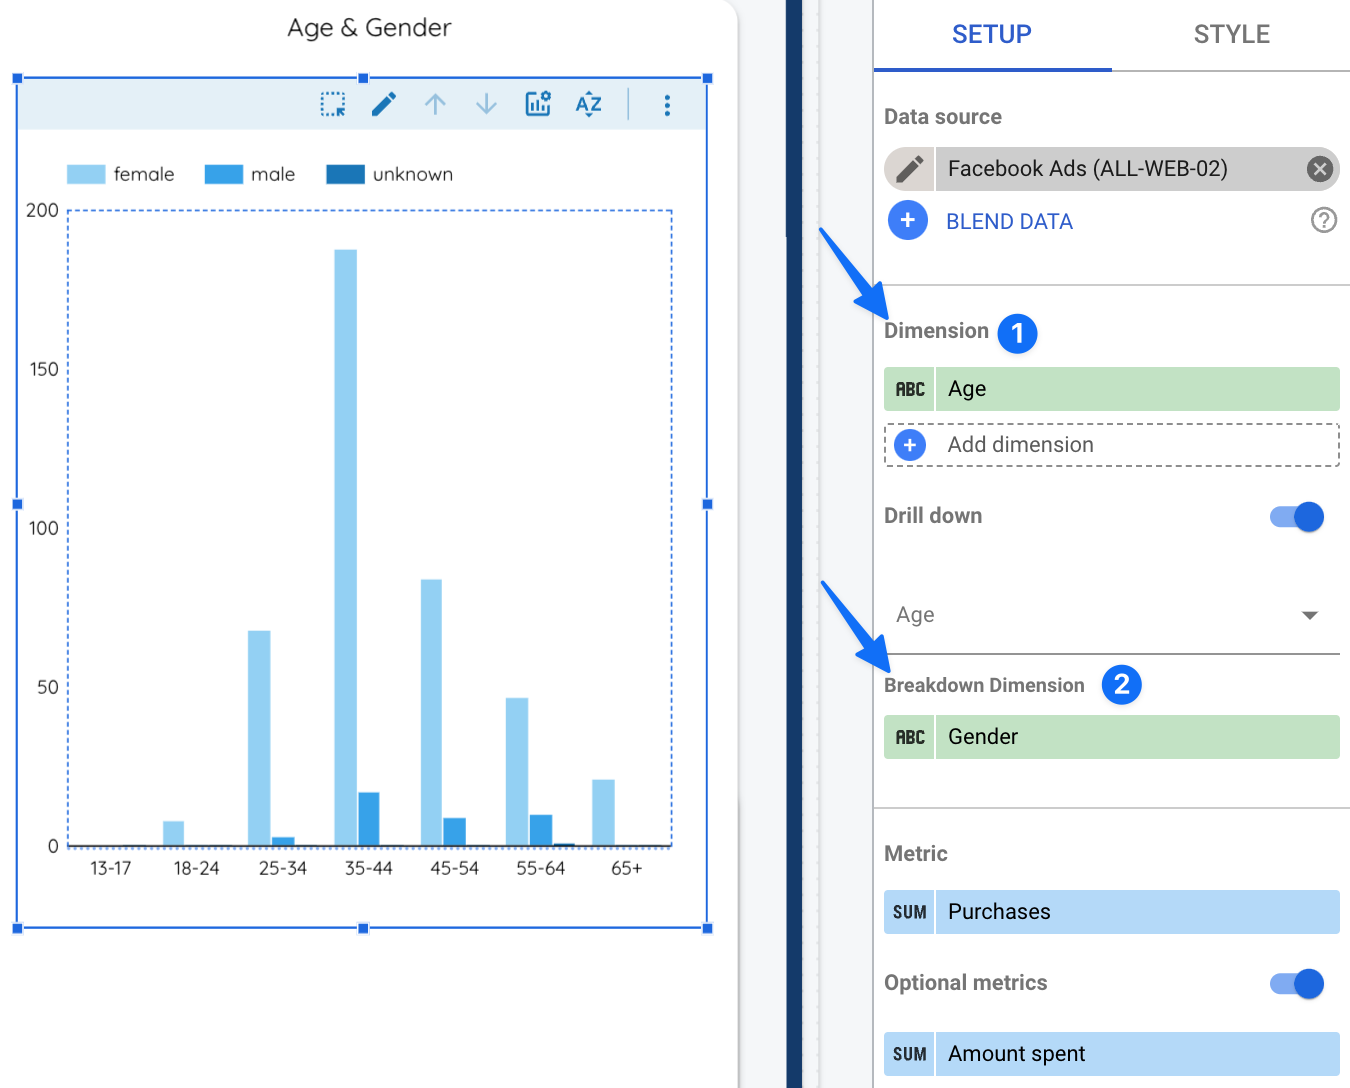Select the marquee selection tool on the chart toolbar
This screenshot has height=1088, width=1350.
click(333, 103)
